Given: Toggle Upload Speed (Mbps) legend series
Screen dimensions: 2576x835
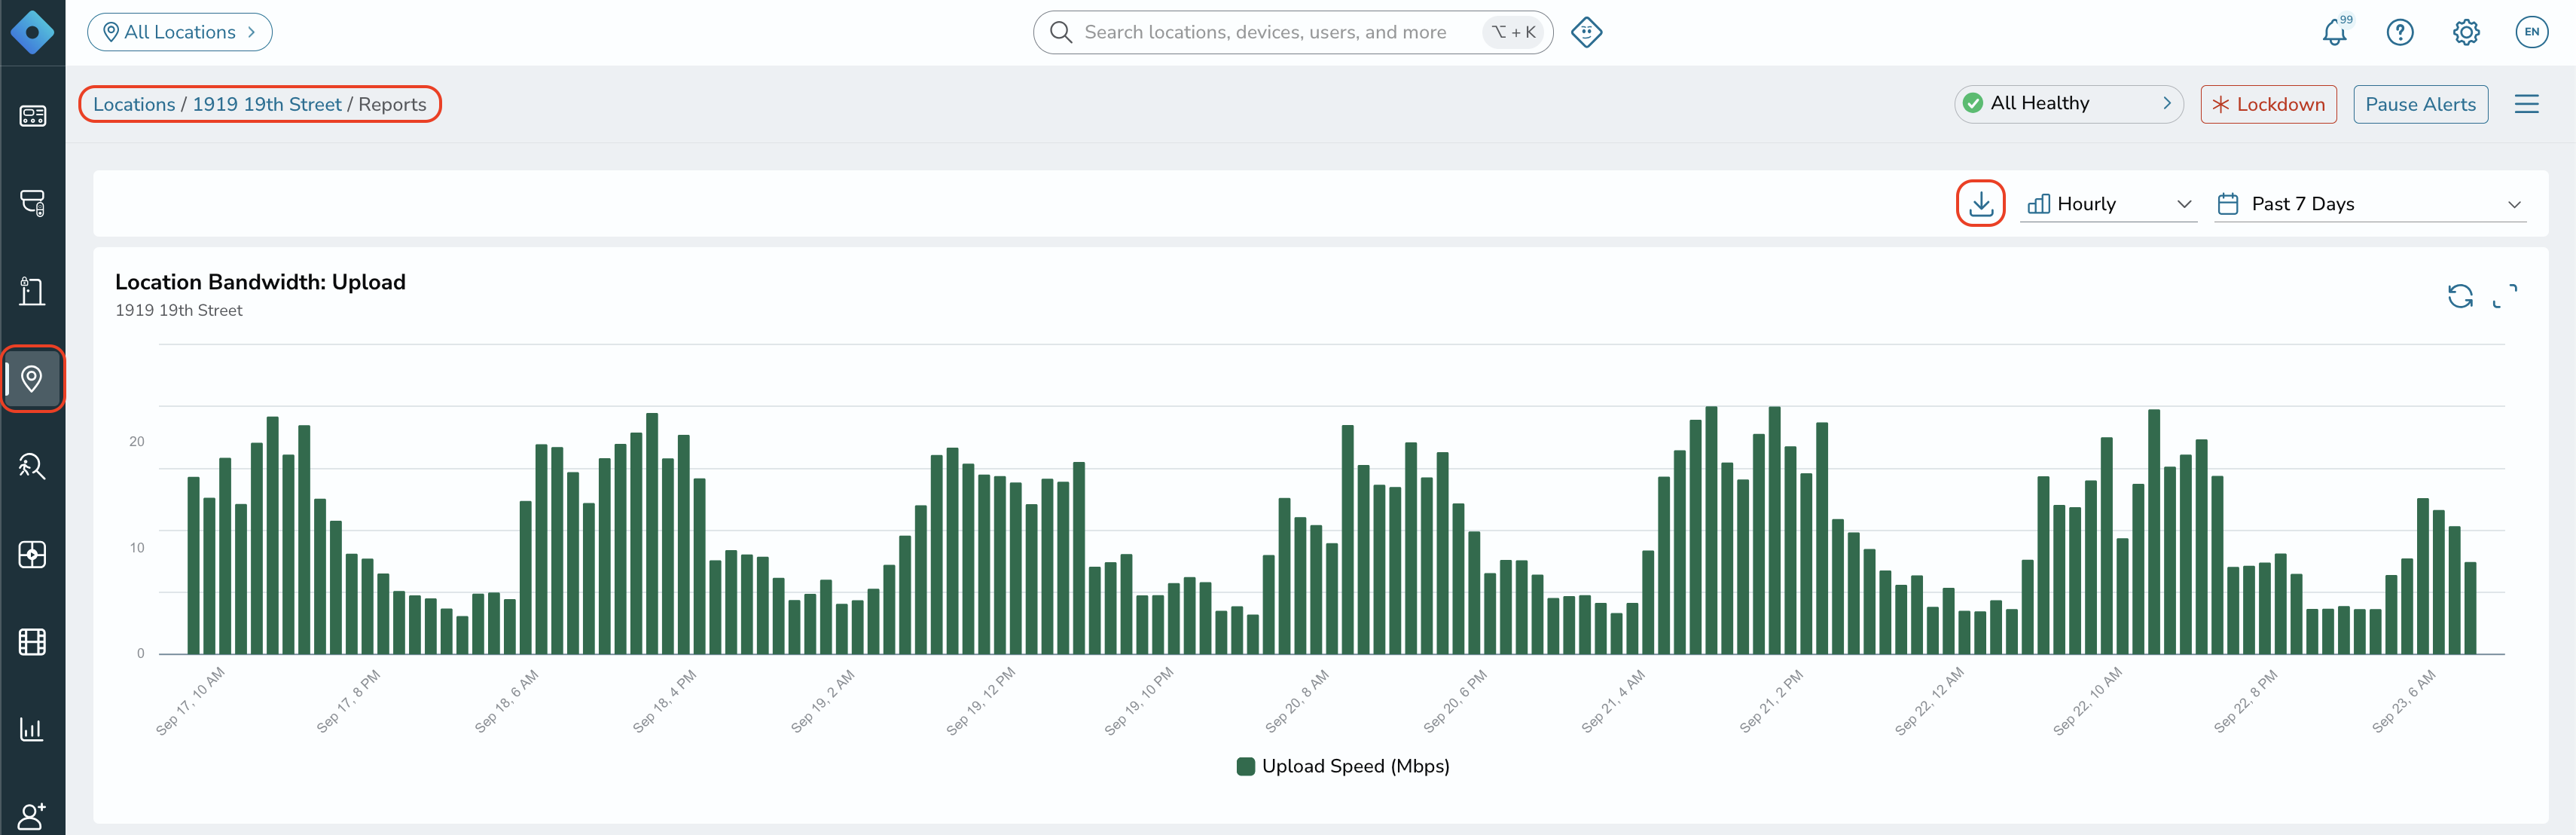Looking at the screenshot, I should [1342, 766].
